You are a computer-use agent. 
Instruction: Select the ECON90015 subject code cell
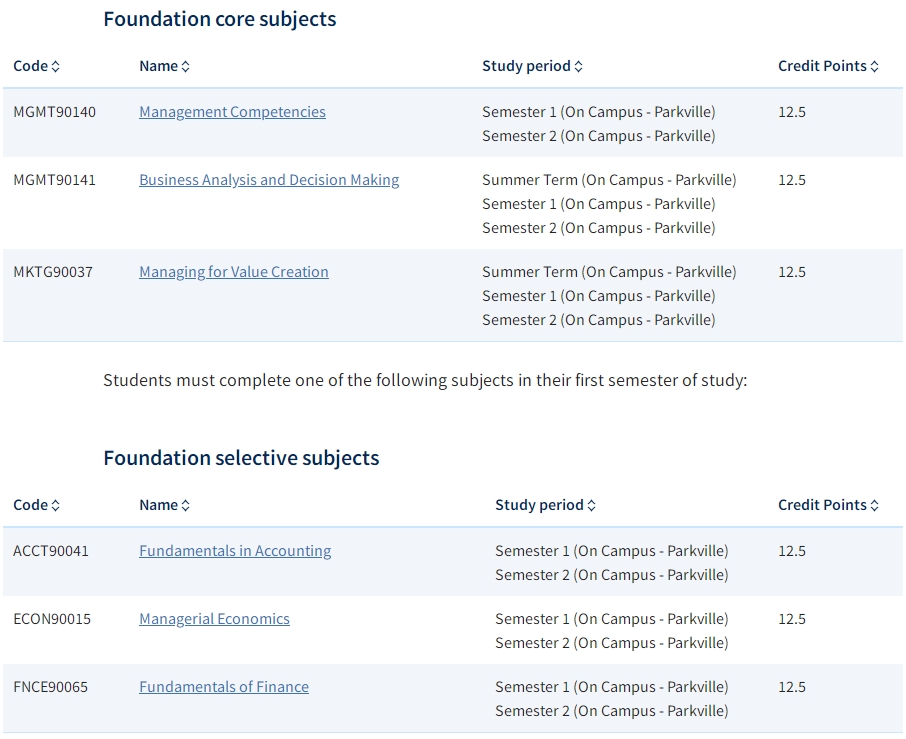(52, 619)
